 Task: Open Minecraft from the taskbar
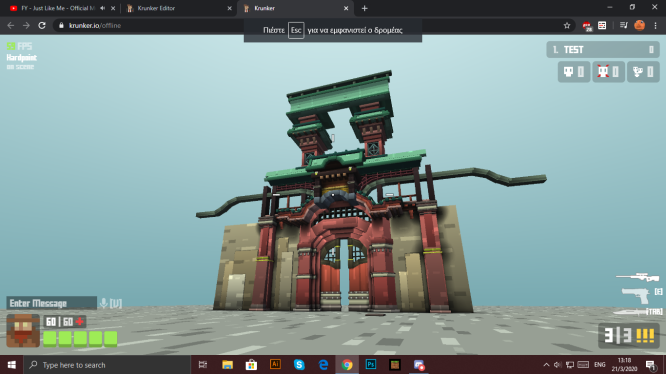coord(395,365)
